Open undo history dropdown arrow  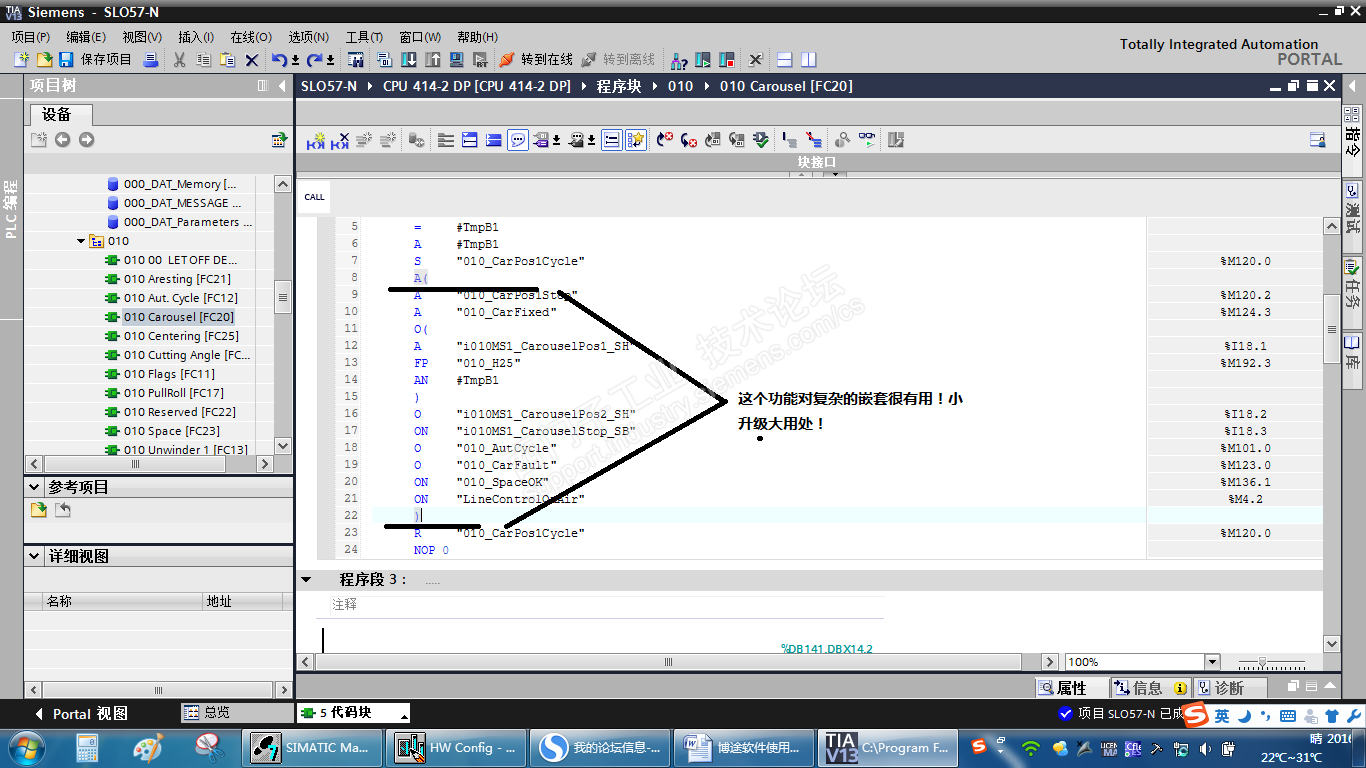click(295, 60)
